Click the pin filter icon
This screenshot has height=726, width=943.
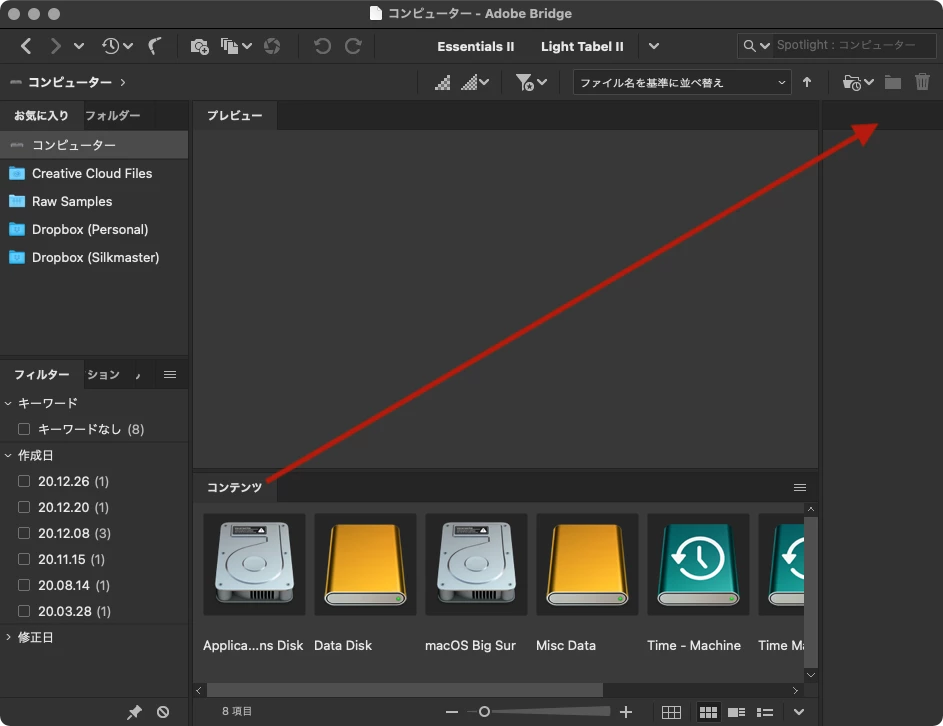pyautogui.click(x=134, y=712)
